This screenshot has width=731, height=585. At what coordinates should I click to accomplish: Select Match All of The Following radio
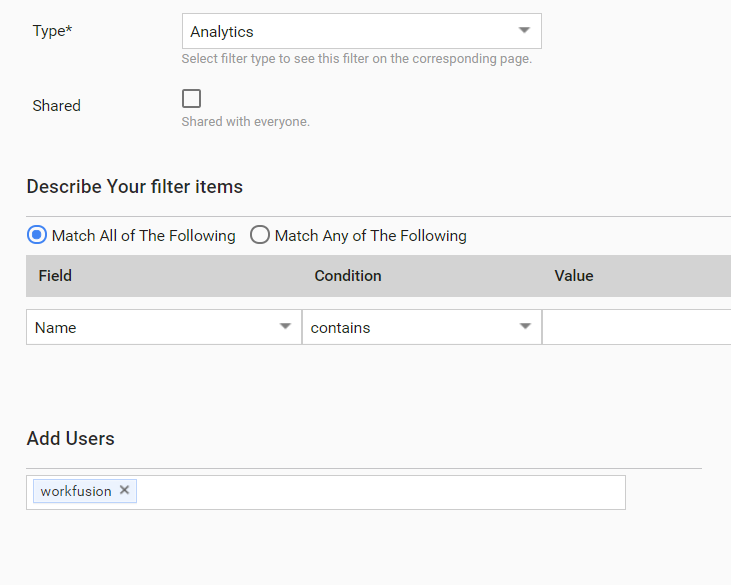click(x=37, y=234)
